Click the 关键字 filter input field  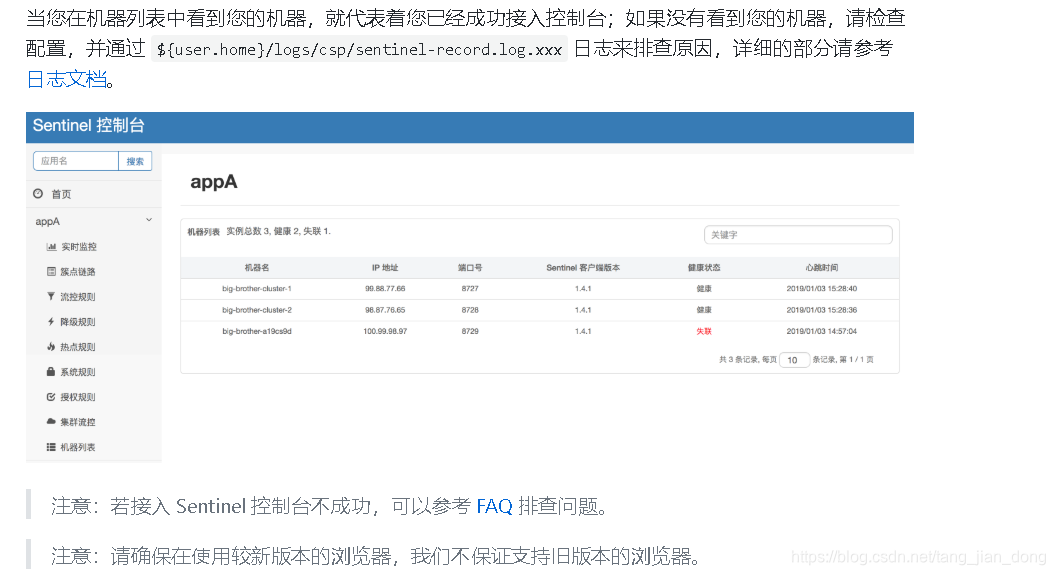coord(798,234)
